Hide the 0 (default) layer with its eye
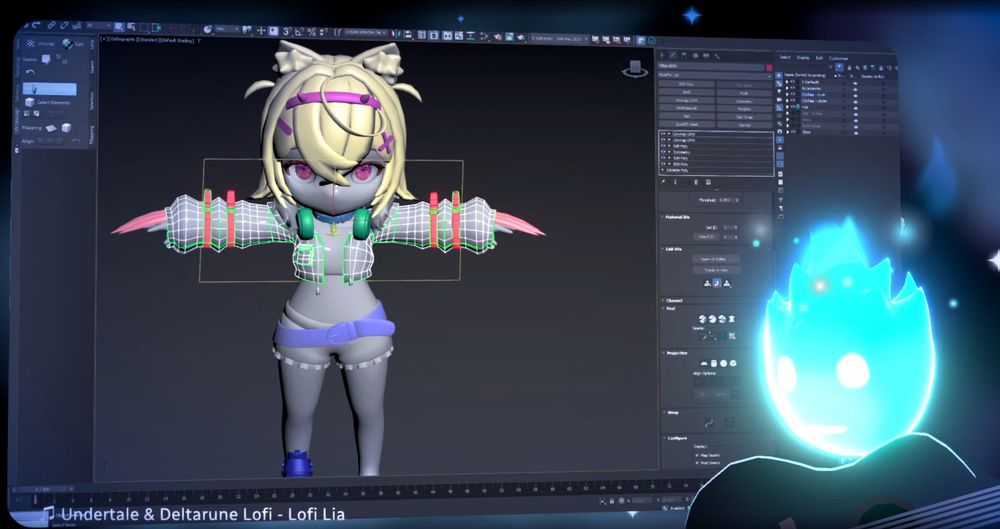The height and width of the screenshot is (529, 1000). click(x=793, y=82)
